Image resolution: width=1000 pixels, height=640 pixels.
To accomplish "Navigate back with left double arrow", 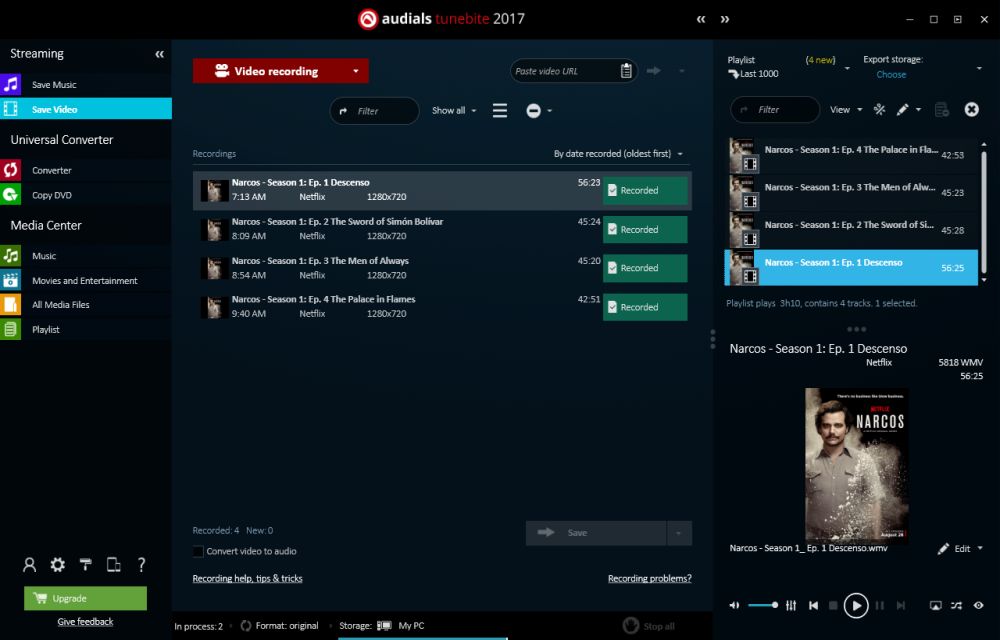I will coord(701,19).
